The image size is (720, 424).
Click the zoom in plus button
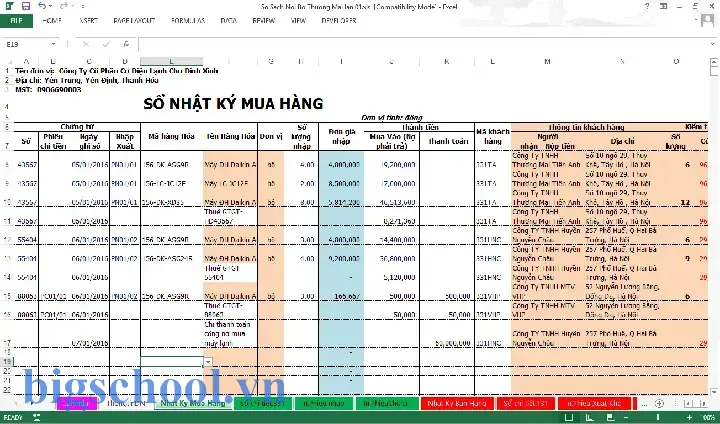point(689,417)
